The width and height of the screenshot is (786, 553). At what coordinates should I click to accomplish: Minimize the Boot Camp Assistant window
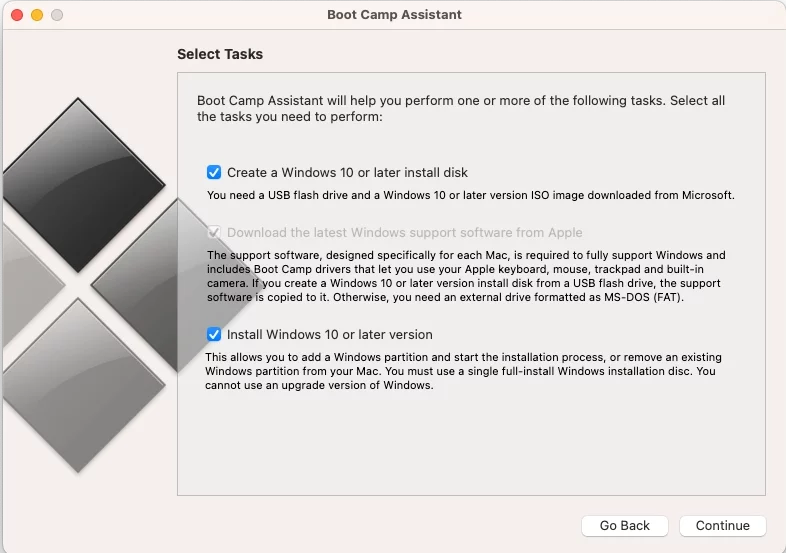(x=37, y=15)
